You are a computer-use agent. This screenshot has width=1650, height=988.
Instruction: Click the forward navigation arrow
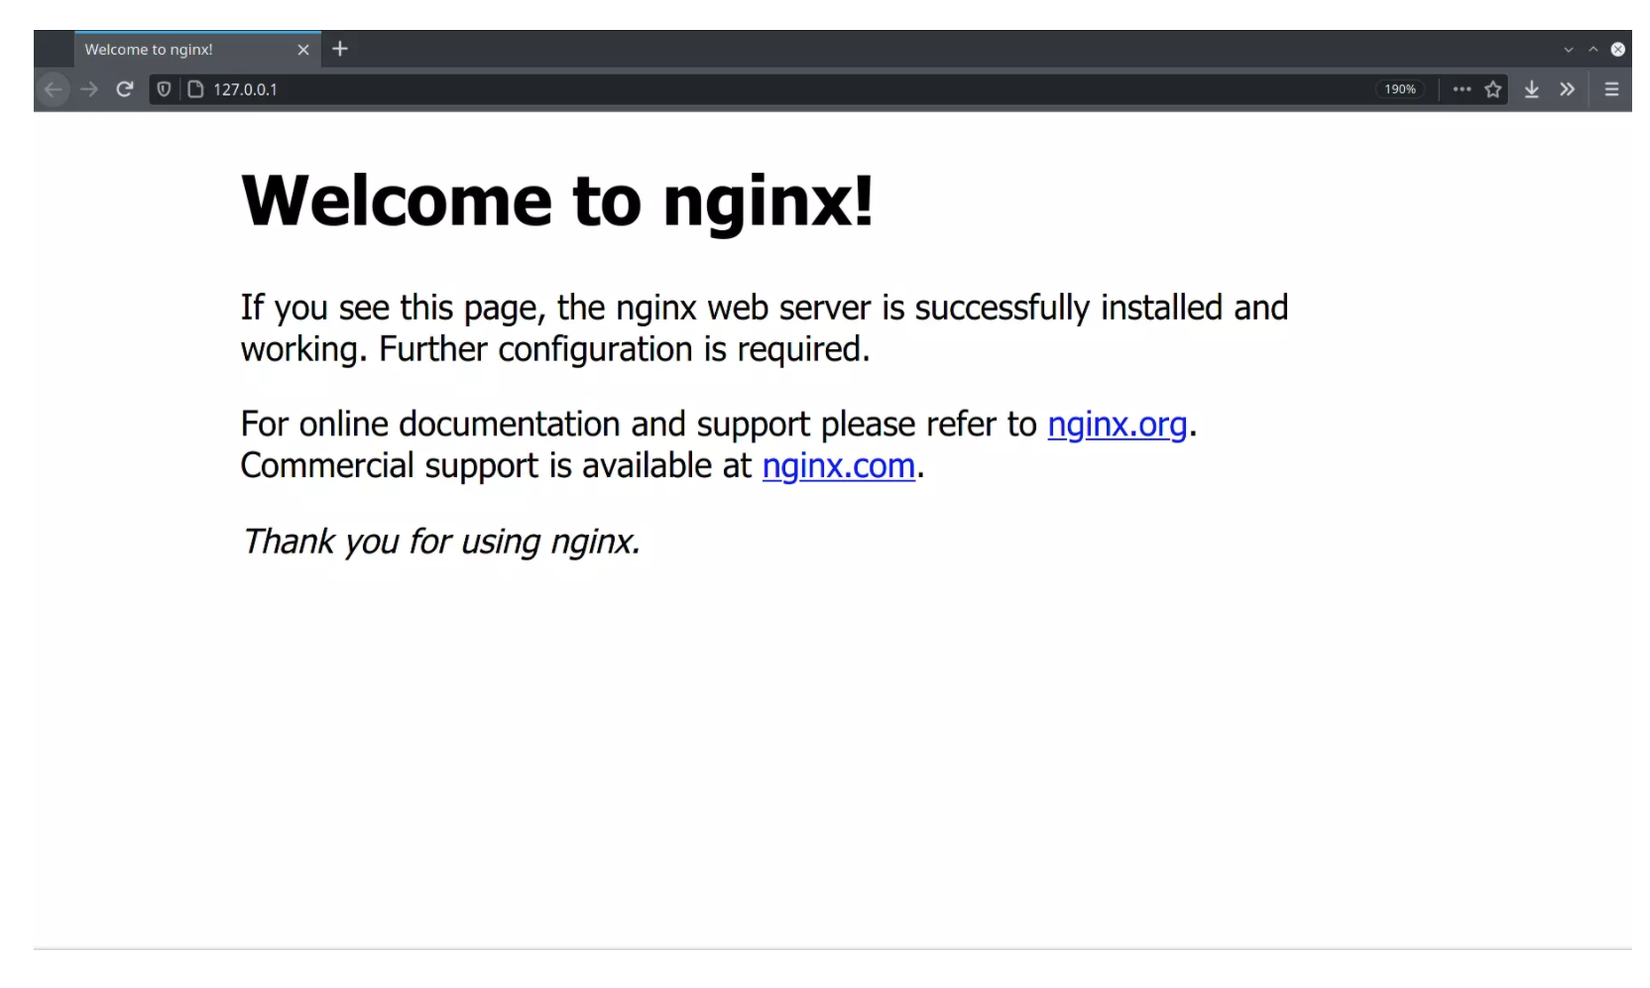point(89,89)
